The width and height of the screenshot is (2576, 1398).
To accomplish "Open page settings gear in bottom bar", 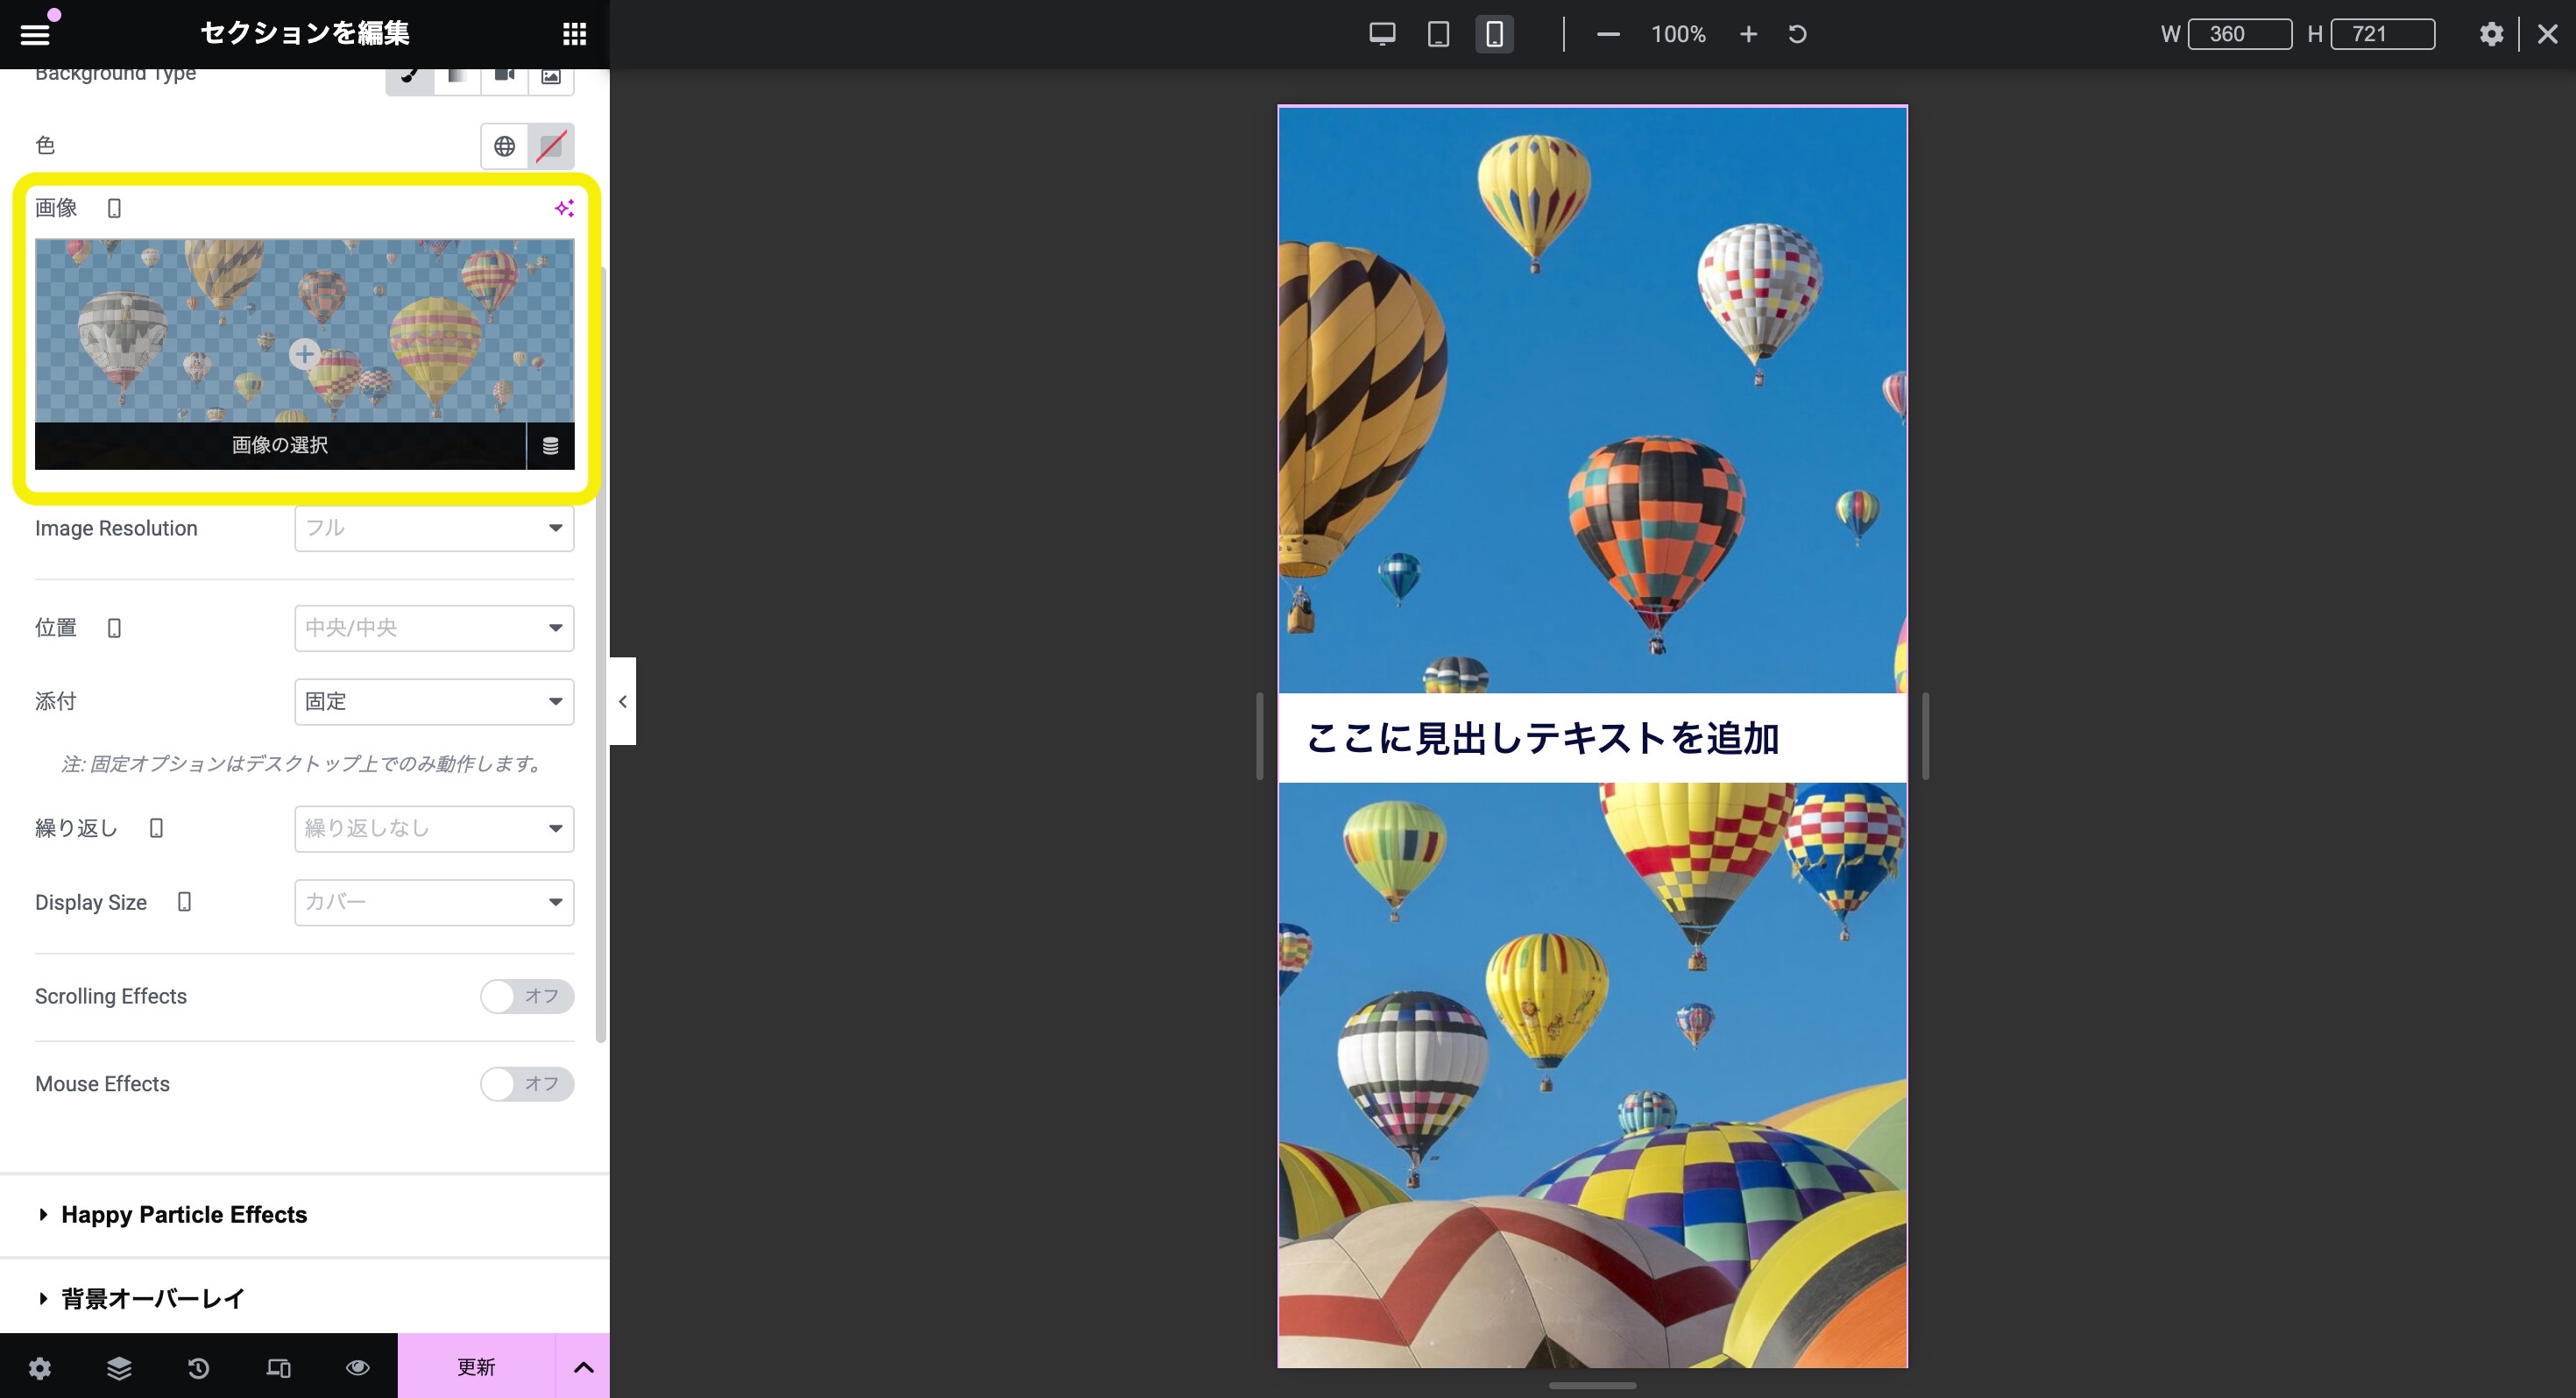I will click(40, 1367).
